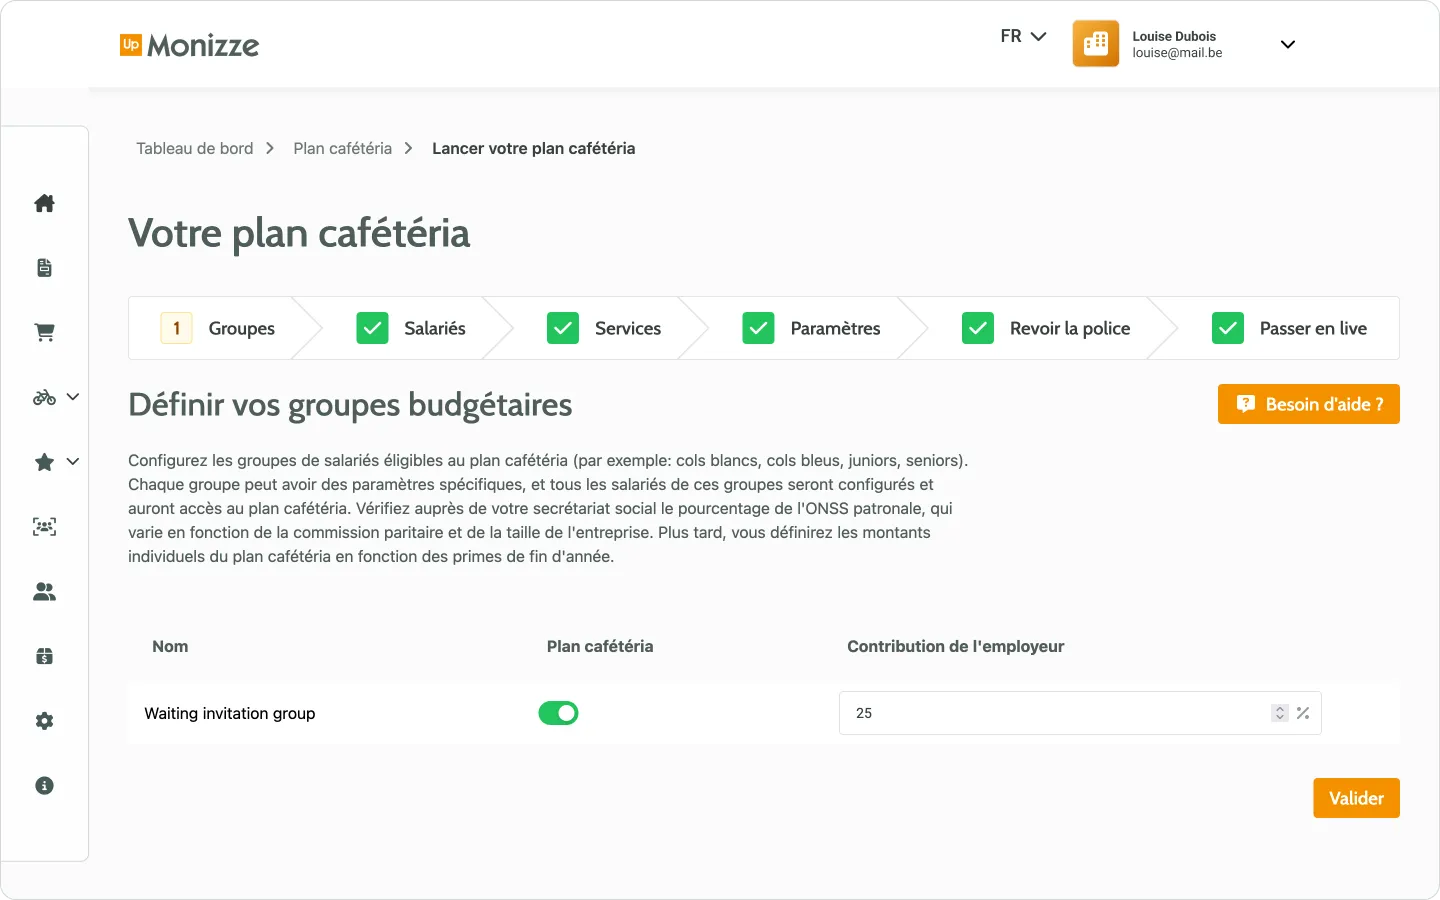Toggle the percentage mode next to contribution field

1302,713
